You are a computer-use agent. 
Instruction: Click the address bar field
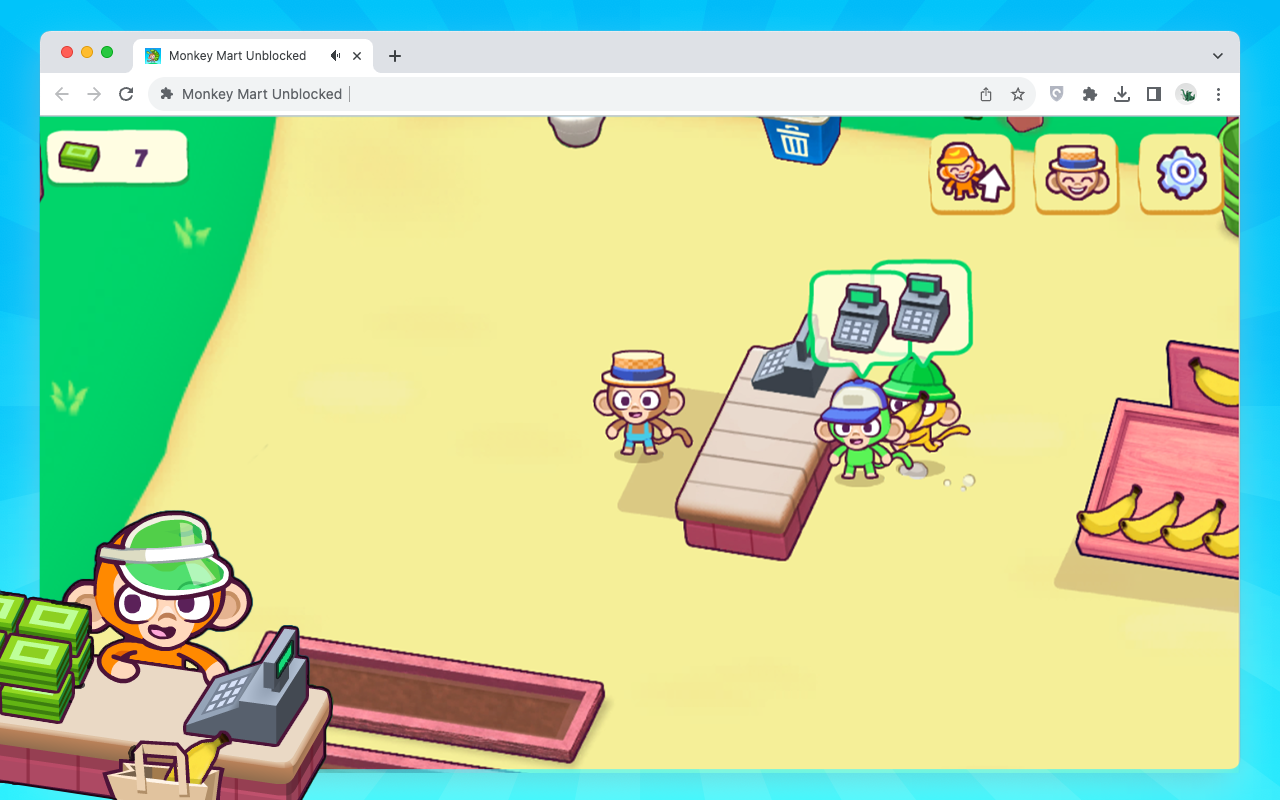(592, 94)
